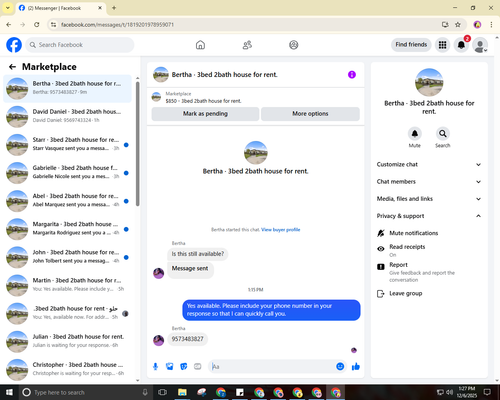The width and height of the screenshot is (500, 400).
Task: Open Christopher conversation in list
Action: [68, 370]
